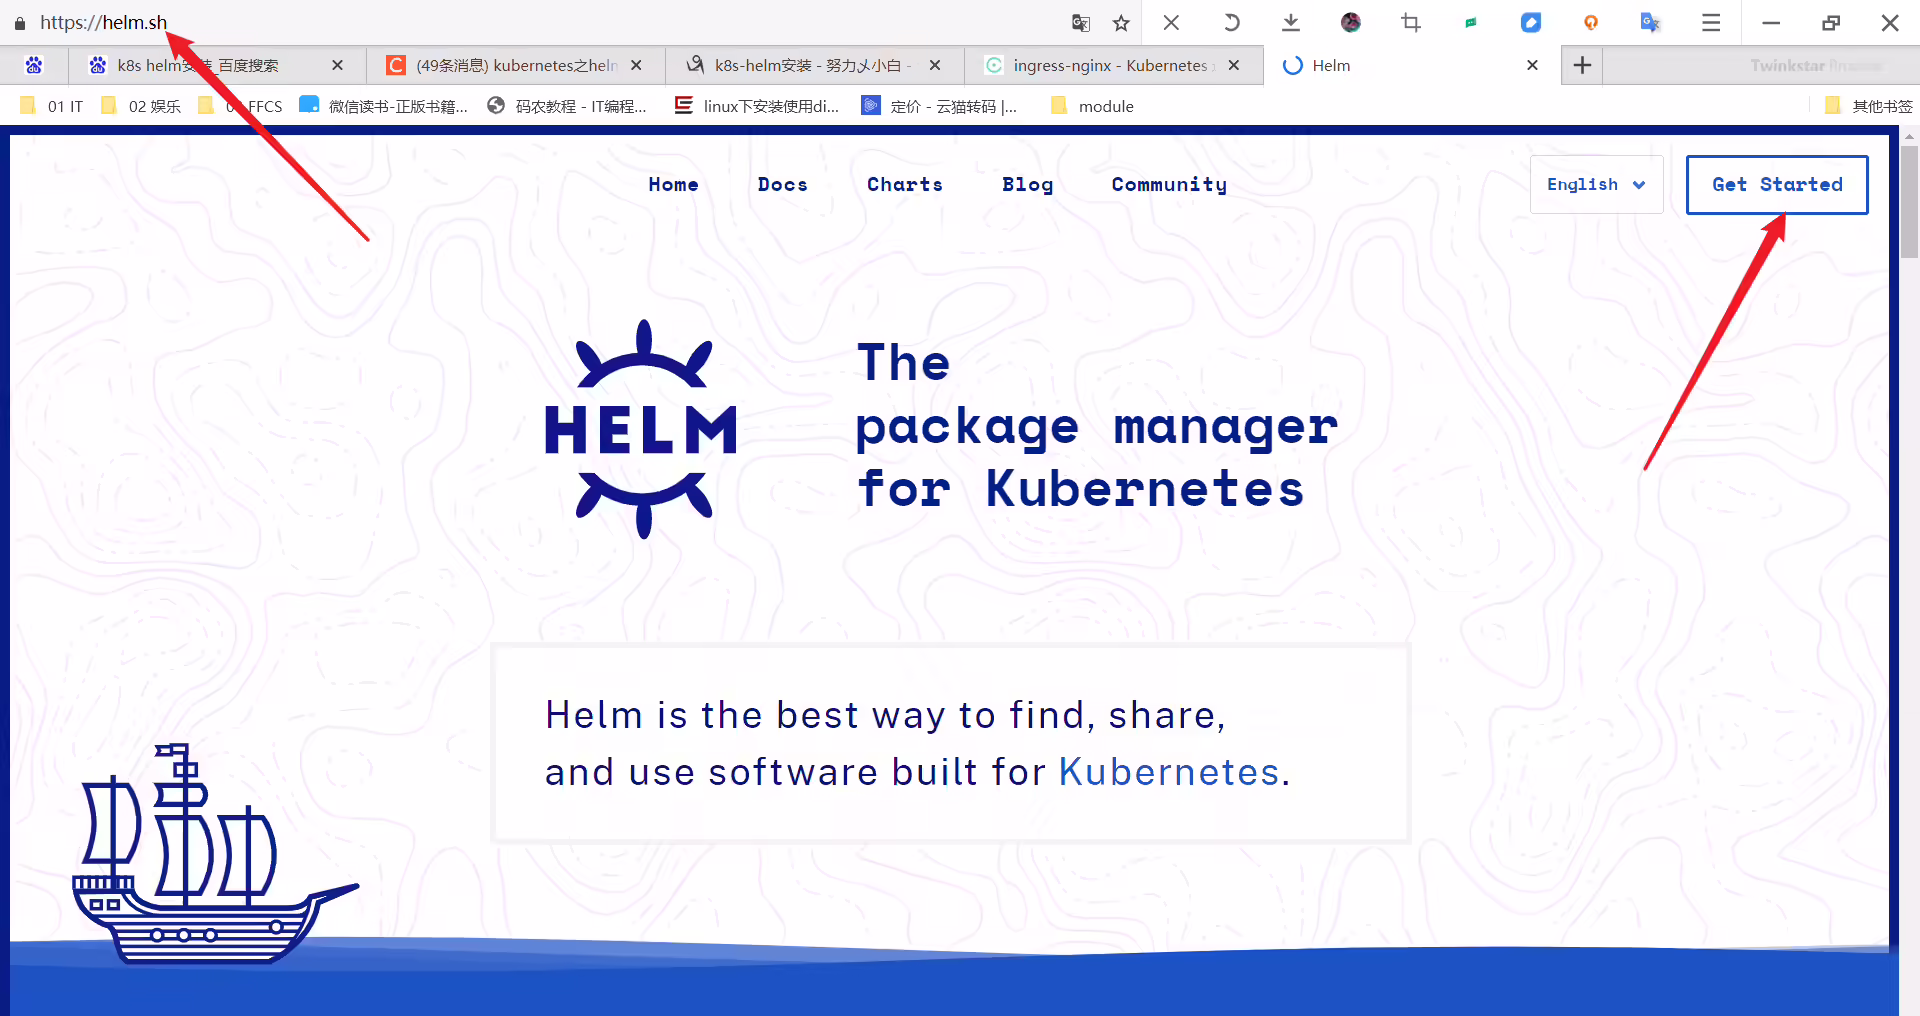Screen dimensions: 1920x1016
Task: Open the '其他书签' bookmarks folder
Action: pos(1868,106)
